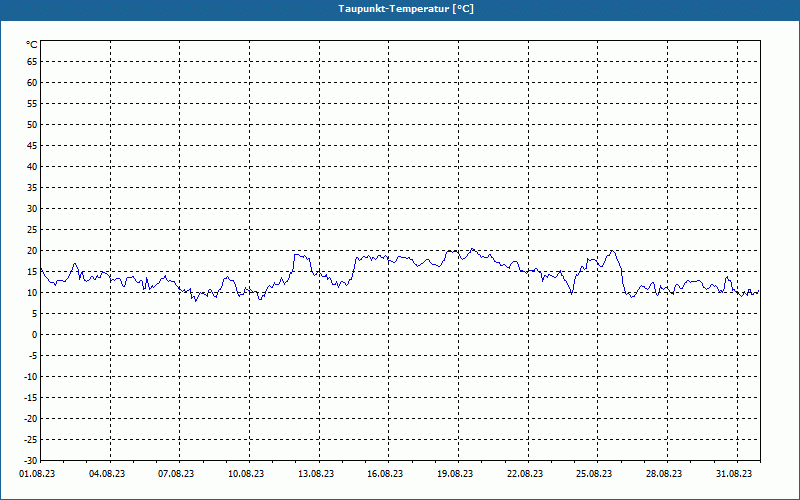Click the 45 value on the temperature axis
800x500 pixels.
click(x=32, y=146)
